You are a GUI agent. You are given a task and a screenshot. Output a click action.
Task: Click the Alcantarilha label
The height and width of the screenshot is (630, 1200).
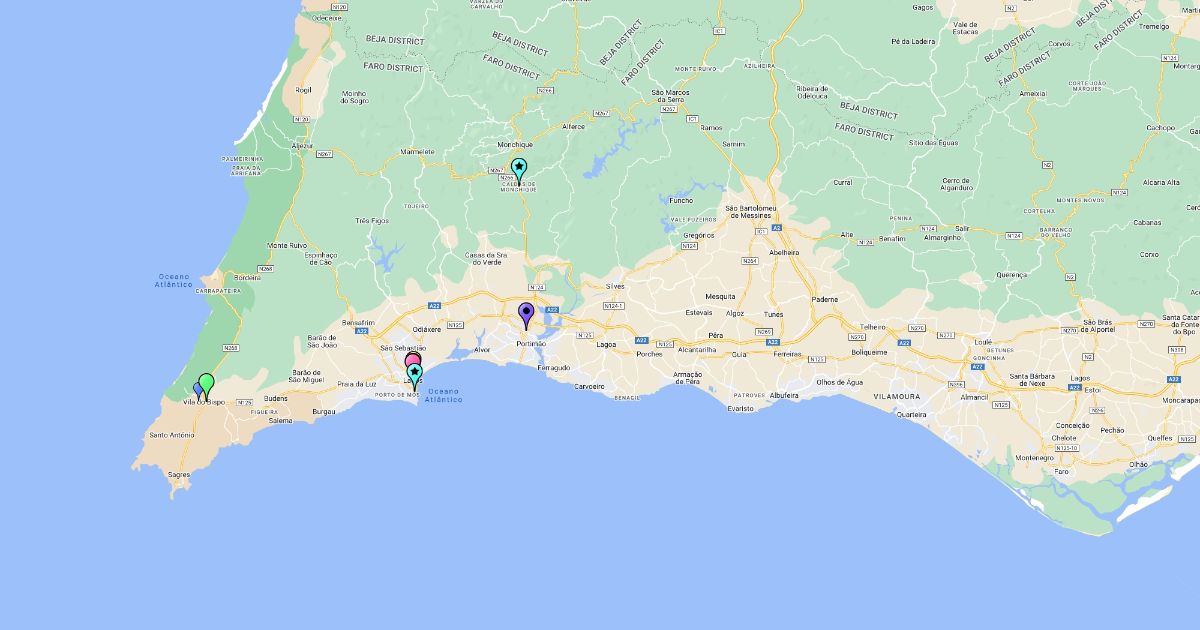(x=698, y=350)
